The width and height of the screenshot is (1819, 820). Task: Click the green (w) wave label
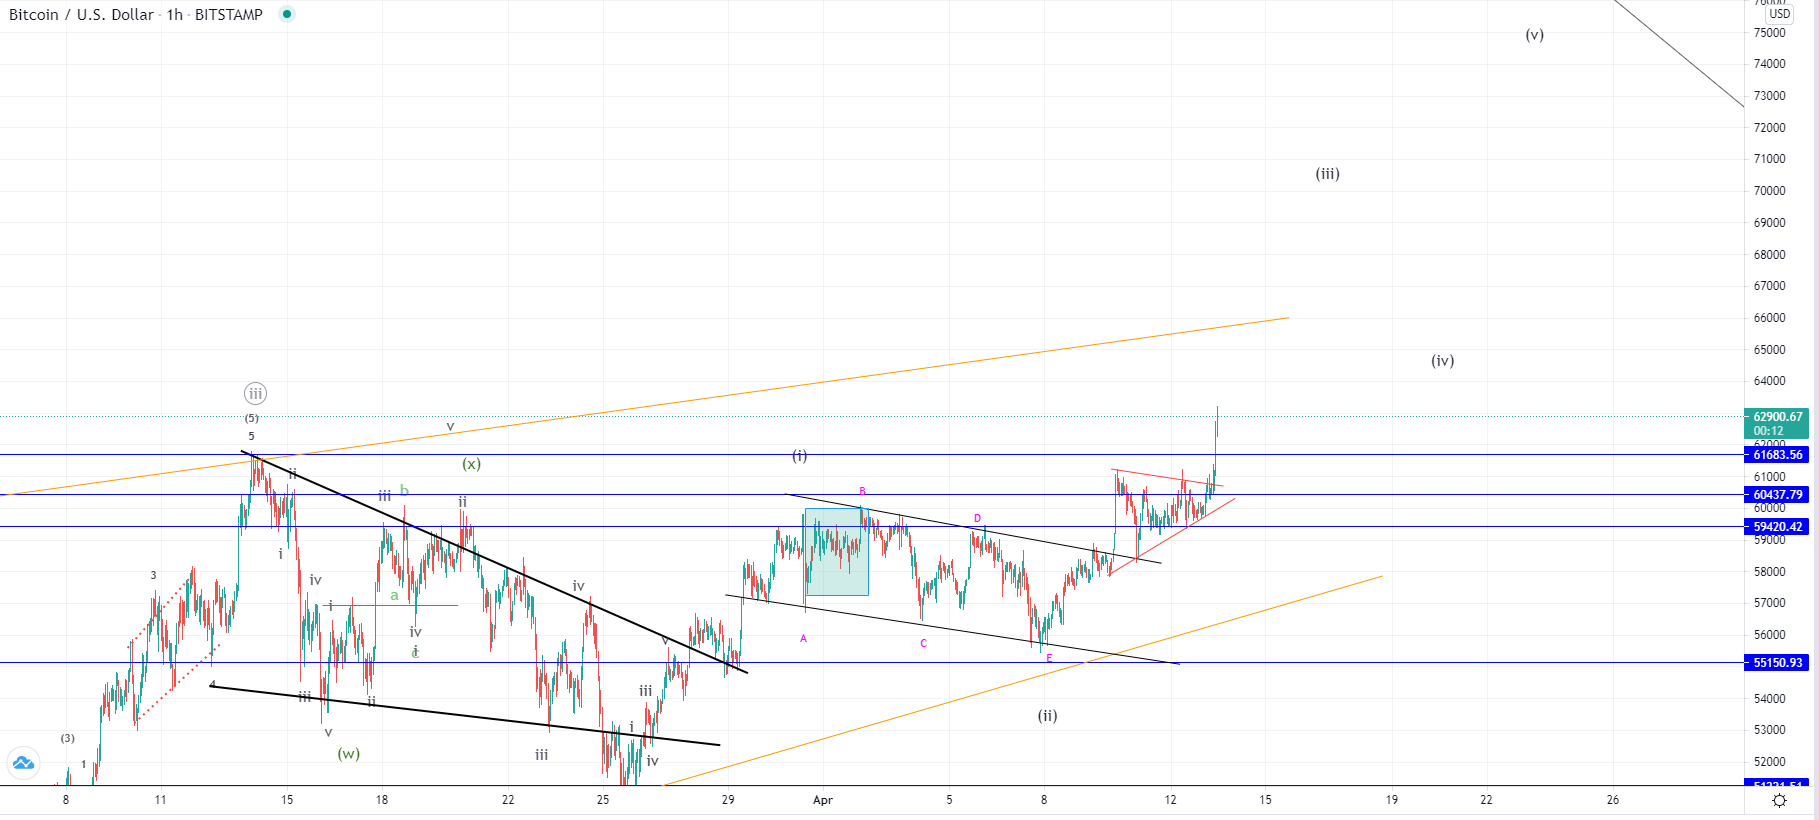pos(348,754)
